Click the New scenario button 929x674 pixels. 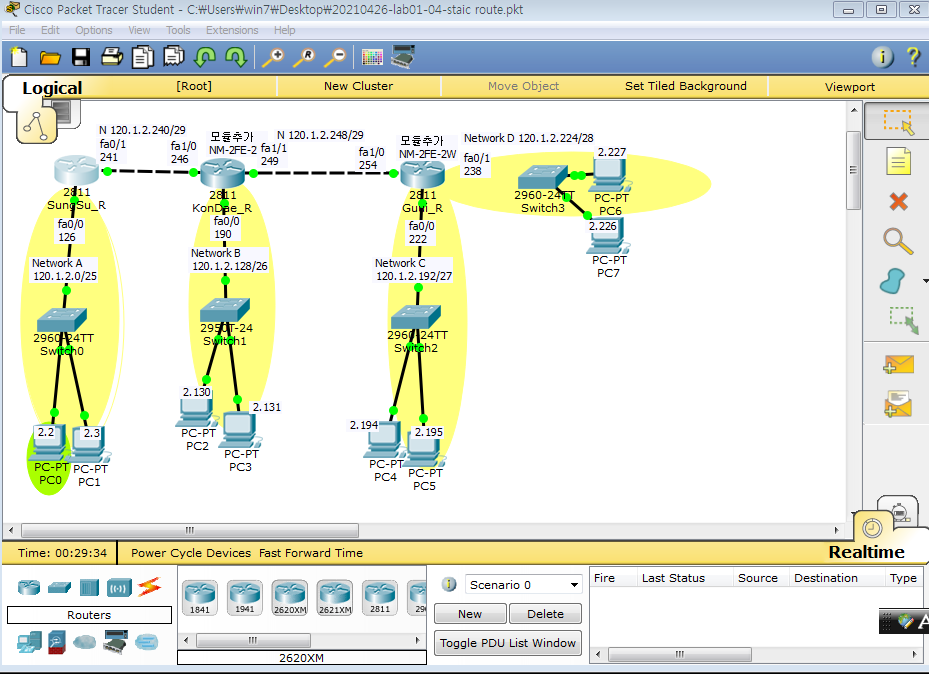pyautogui.click(x=470, y=614)
